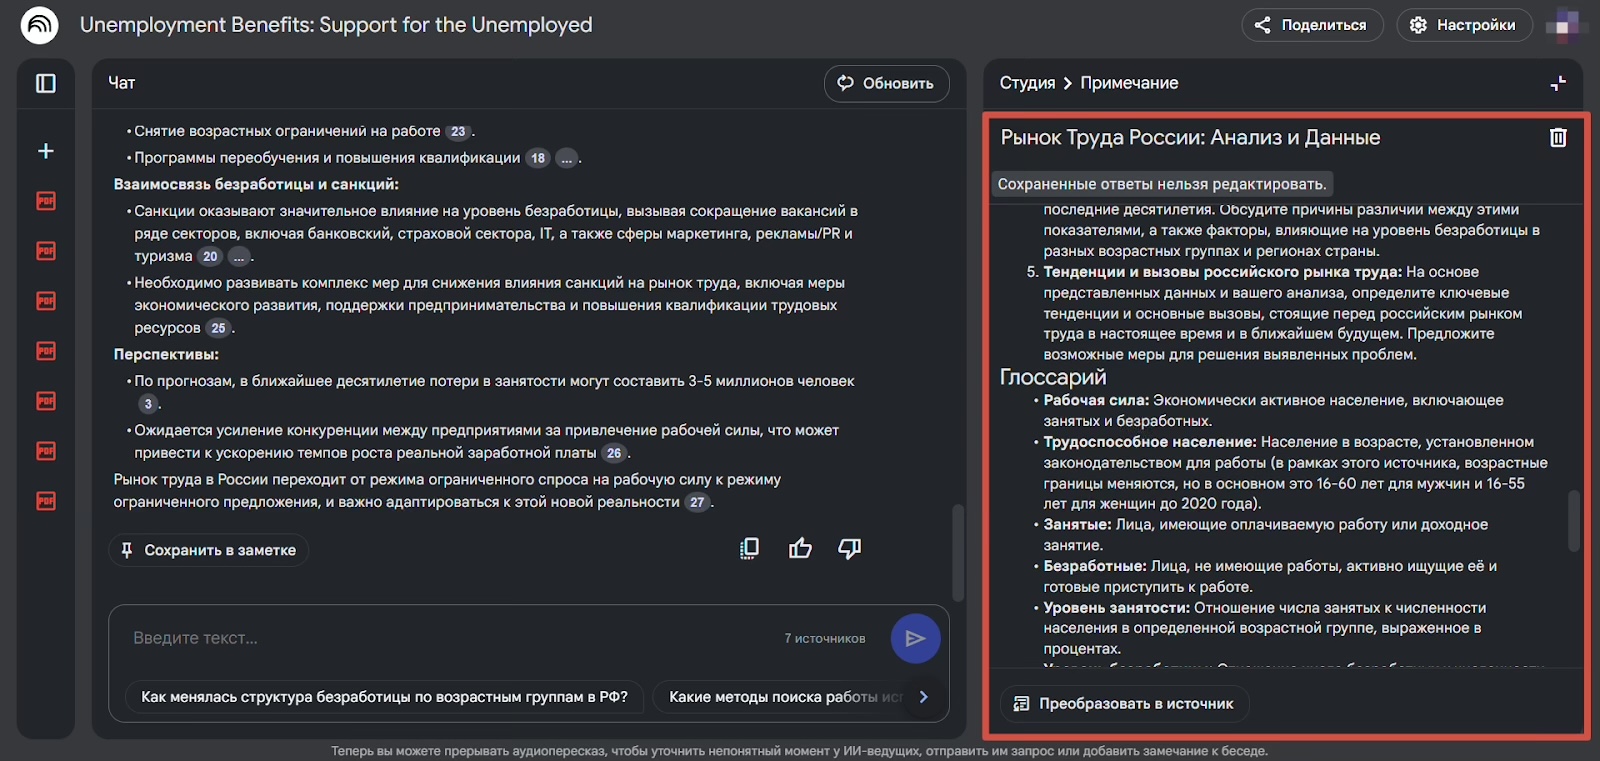The image size is (1600, 761).
Task: Mark response with thumbs up
Action: tap(800, 548)
